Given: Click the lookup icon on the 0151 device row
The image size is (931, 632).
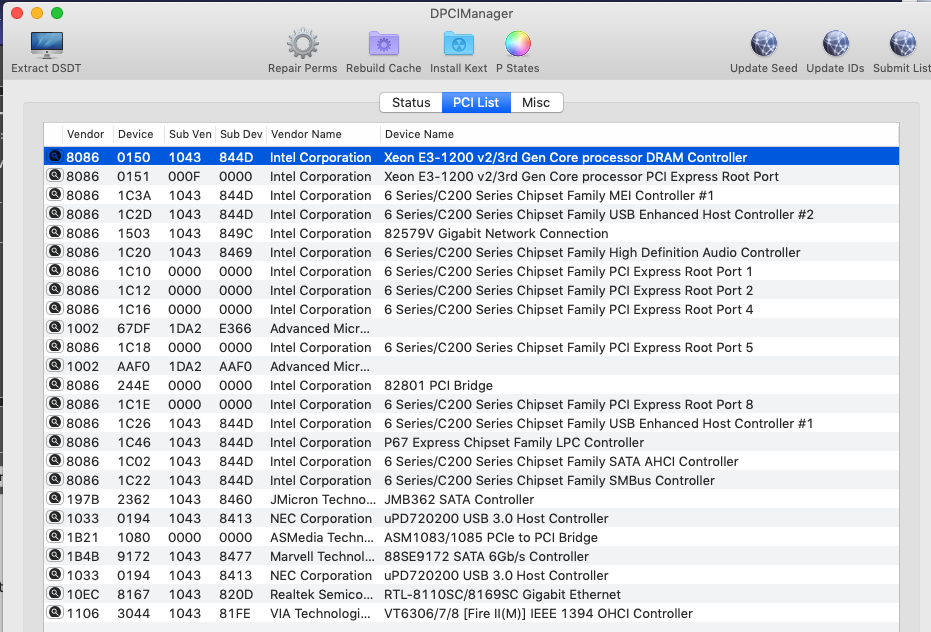Looking at the screenshot, I should point(55,176).
